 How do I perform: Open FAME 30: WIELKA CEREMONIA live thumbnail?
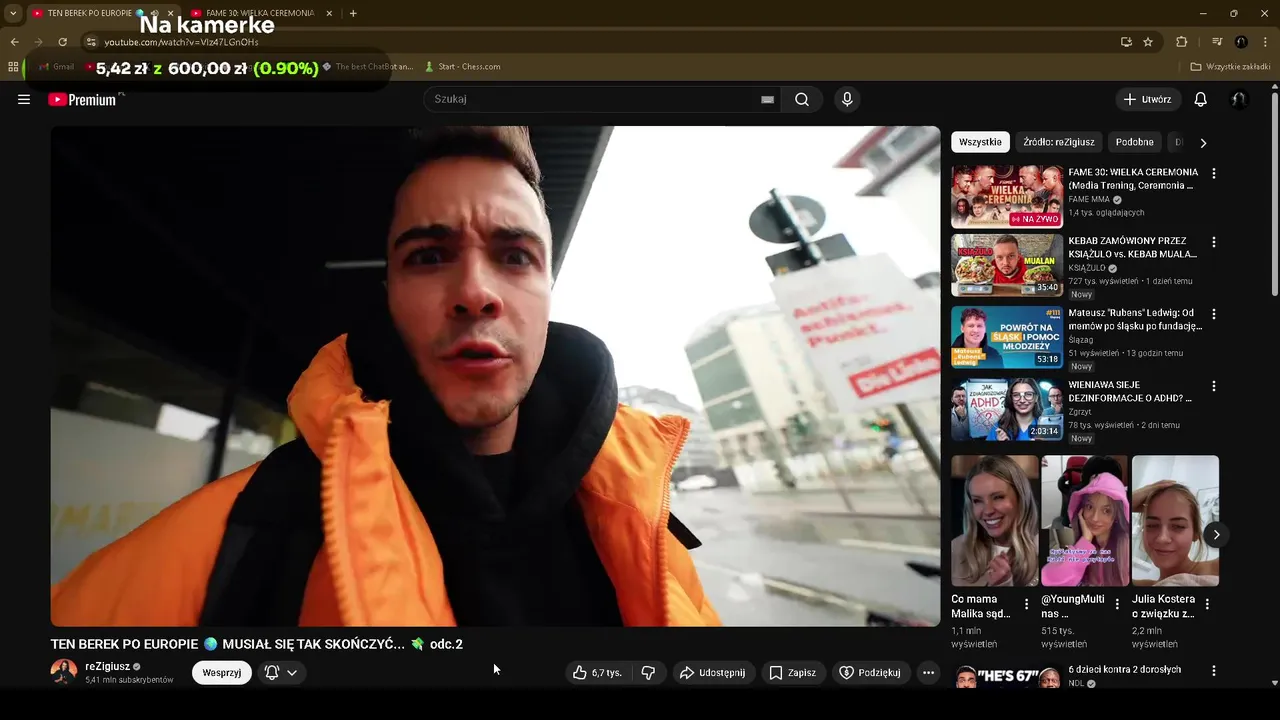(x=1007, y=196)
